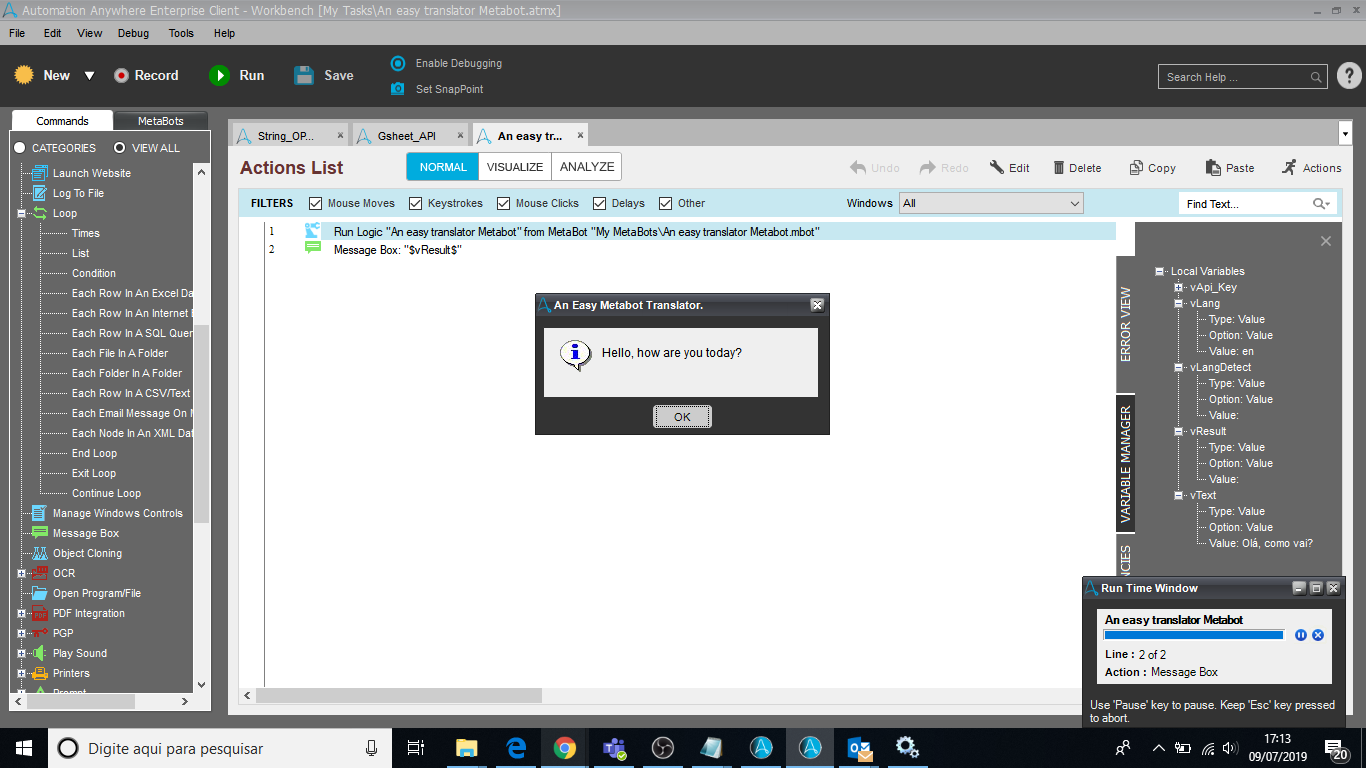The height and width of the screenshot is (768, 1366).
Task: Expand the vApi_Key variable node
Action: pos(1179,287)
